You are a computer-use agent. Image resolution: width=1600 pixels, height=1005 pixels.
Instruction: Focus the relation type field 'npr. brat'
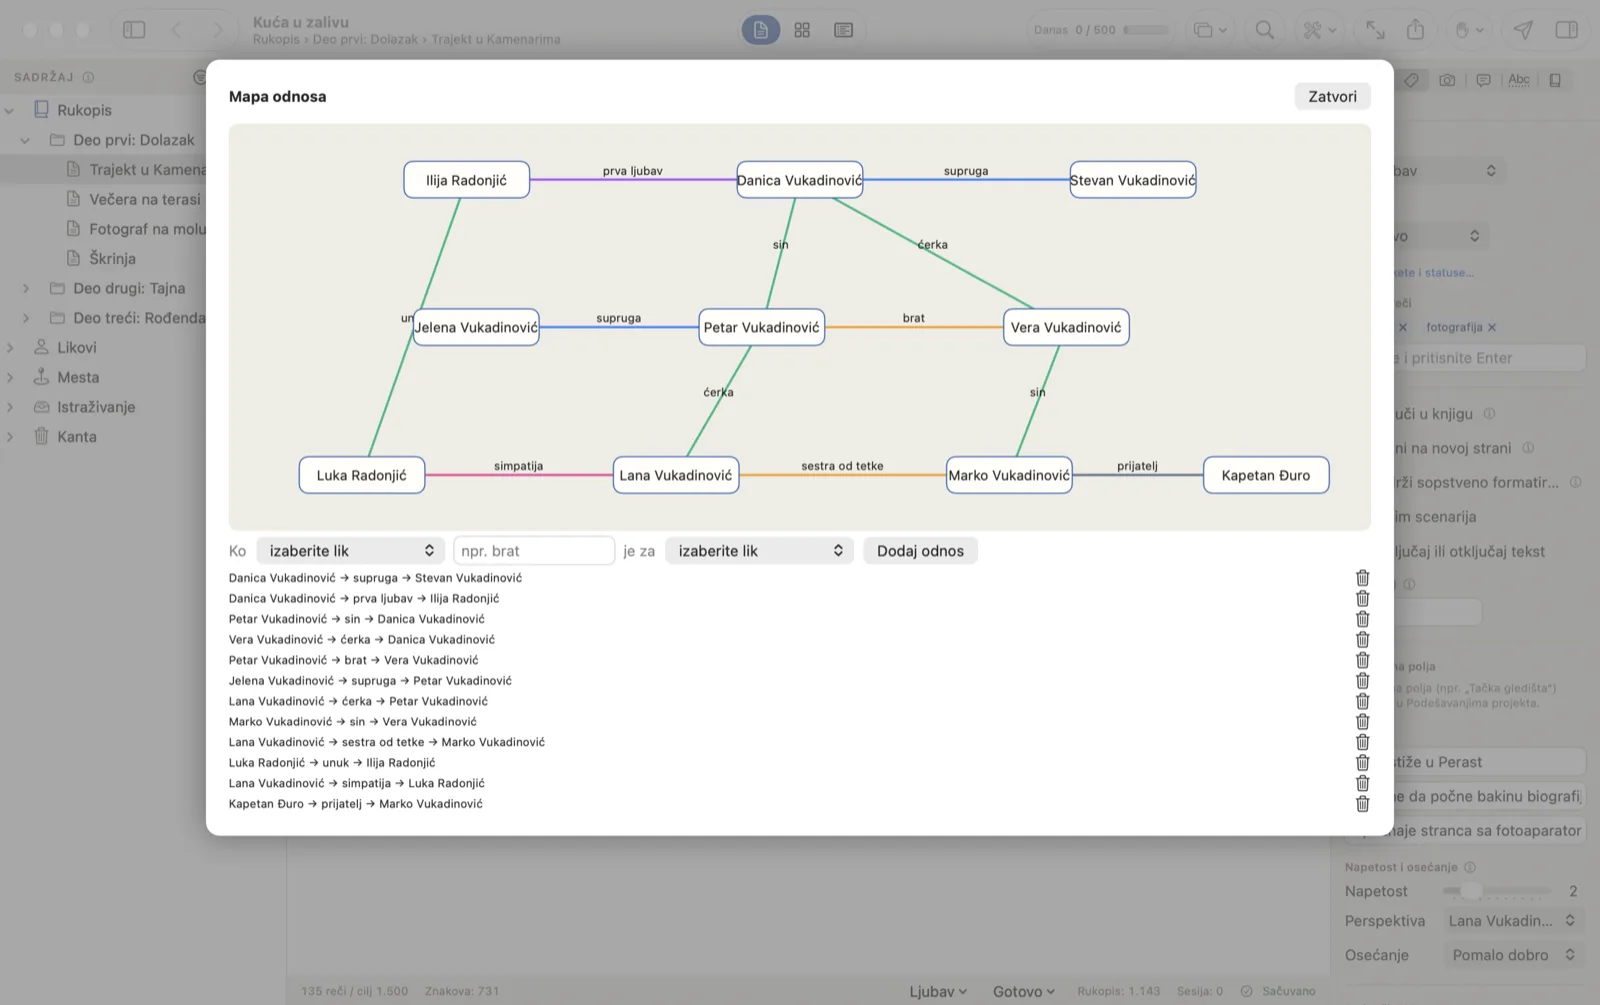[x=534, y=551]
